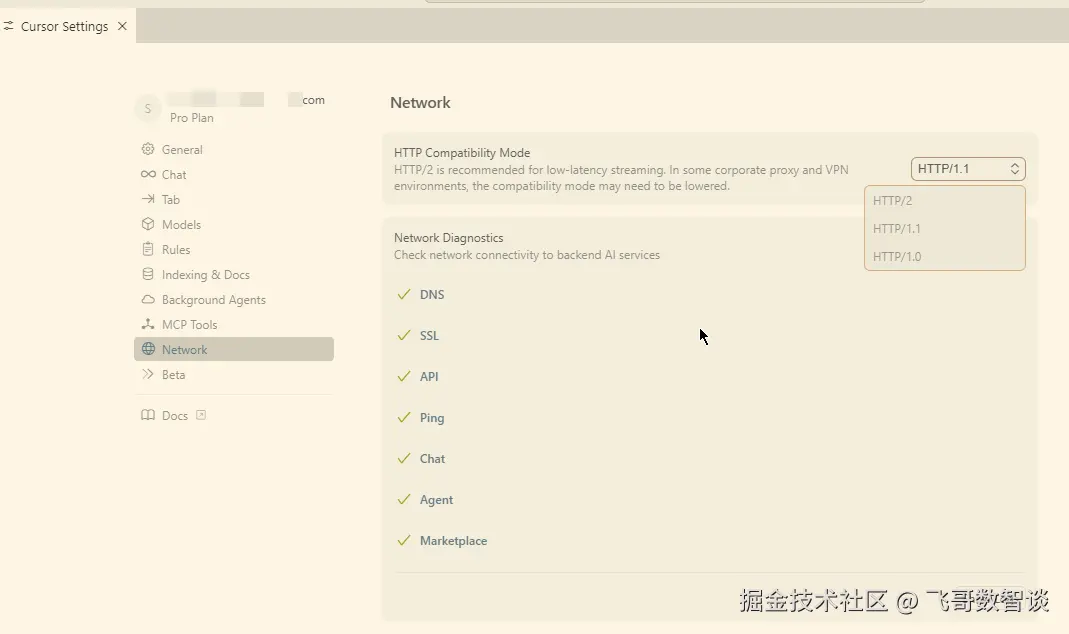Viewport: 1069px width, 634px height.
Task: Click the user avatar with letter S
Action: pyautogui.click(x=148, y=108)
